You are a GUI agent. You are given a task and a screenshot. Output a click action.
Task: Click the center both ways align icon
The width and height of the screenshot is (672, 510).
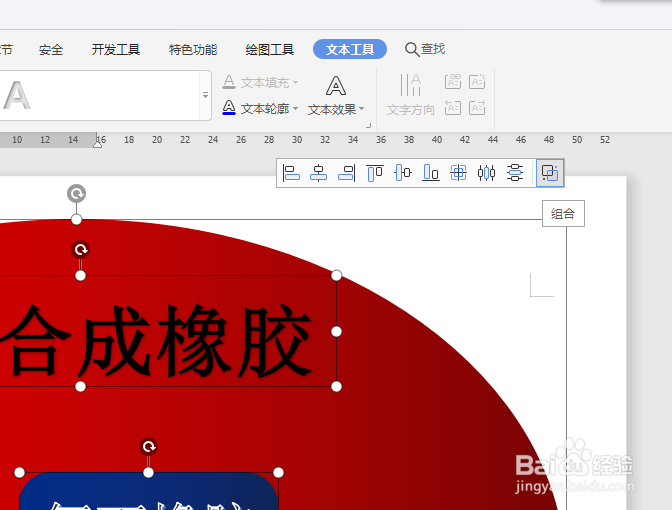point(459,173)
